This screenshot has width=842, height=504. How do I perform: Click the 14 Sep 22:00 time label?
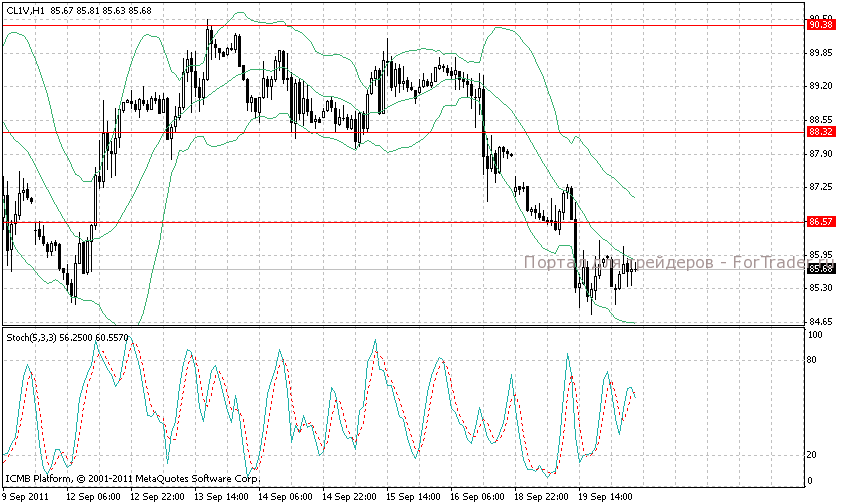[x=350, y=497]
